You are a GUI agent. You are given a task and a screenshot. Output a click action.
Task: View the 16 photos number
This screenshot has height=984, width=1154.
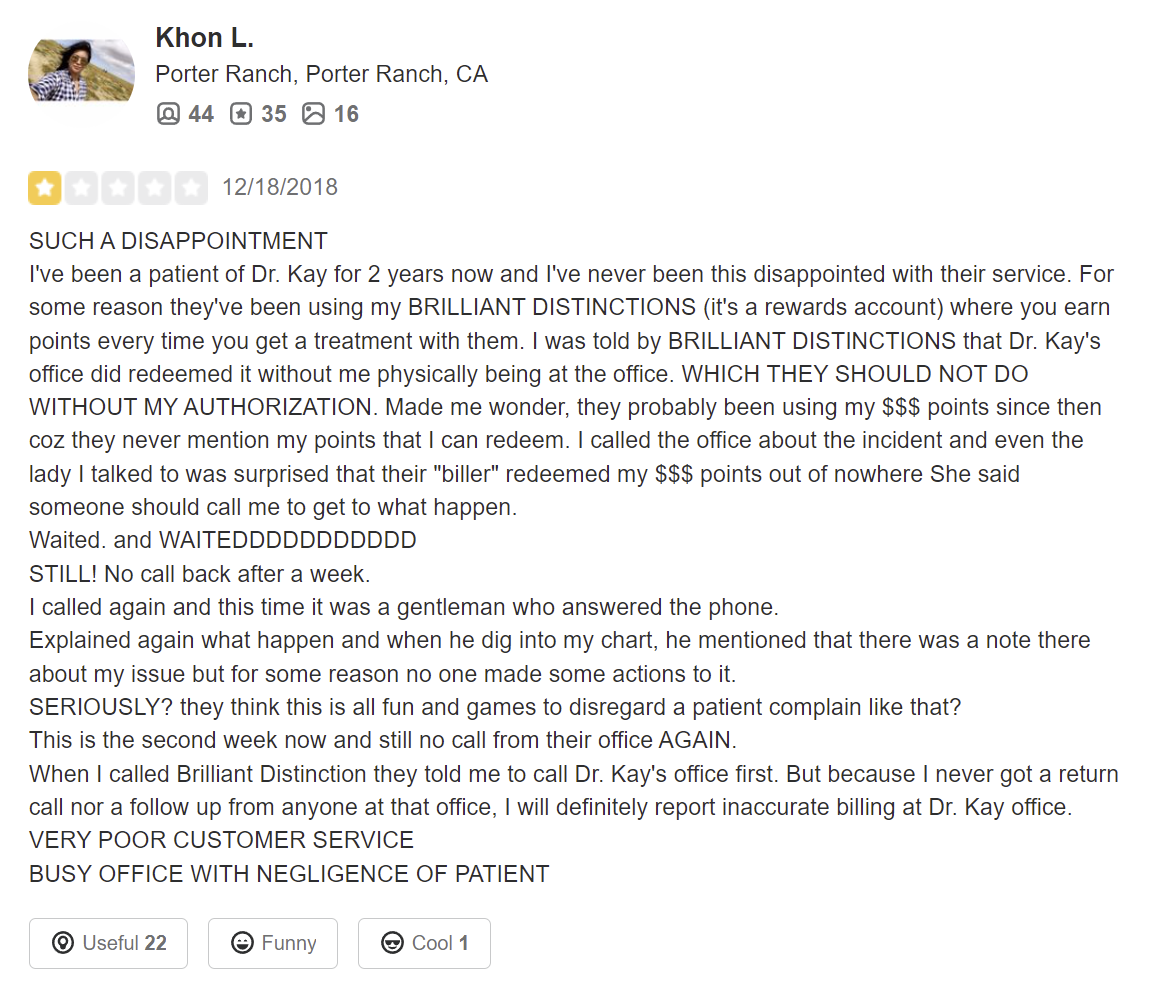[x=346, y=114]
